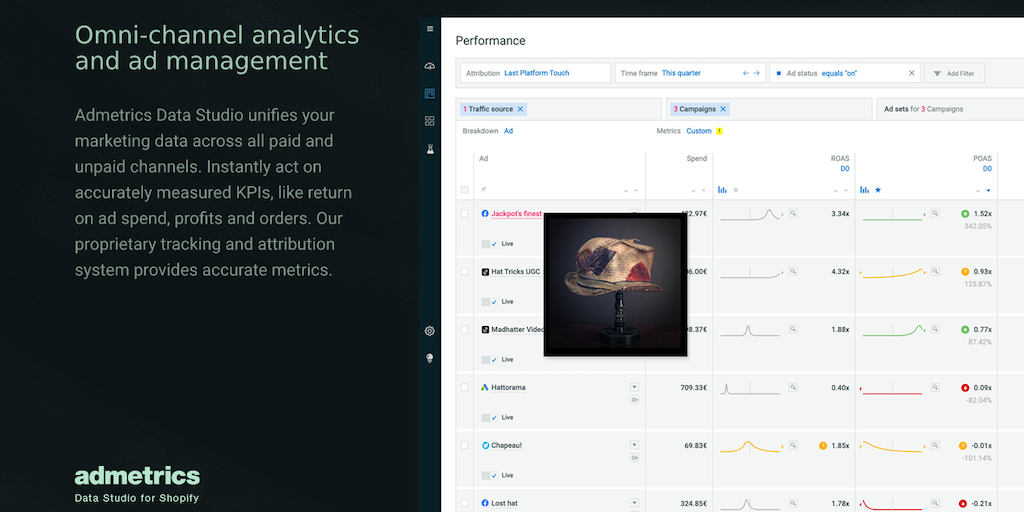The height and width of the screenshot is (512, 1024).
Task: Toggle the Live switch for Chapeau!
Action: 487,475
